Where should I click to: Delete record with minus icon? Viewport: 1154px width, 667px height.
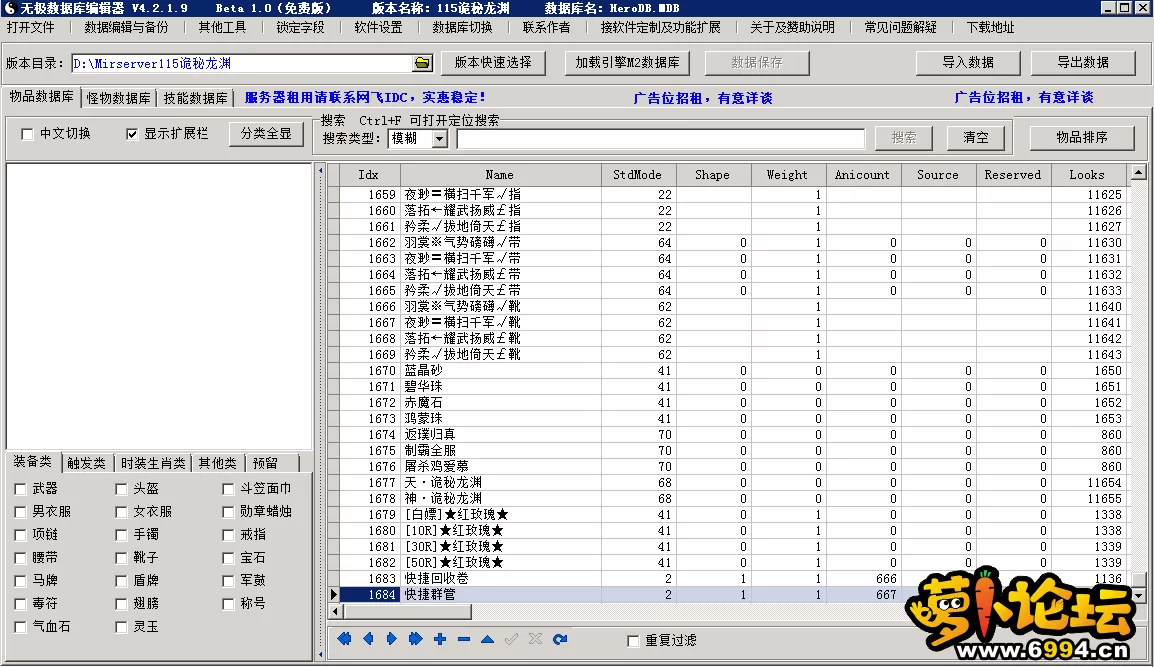click(464, 639)
